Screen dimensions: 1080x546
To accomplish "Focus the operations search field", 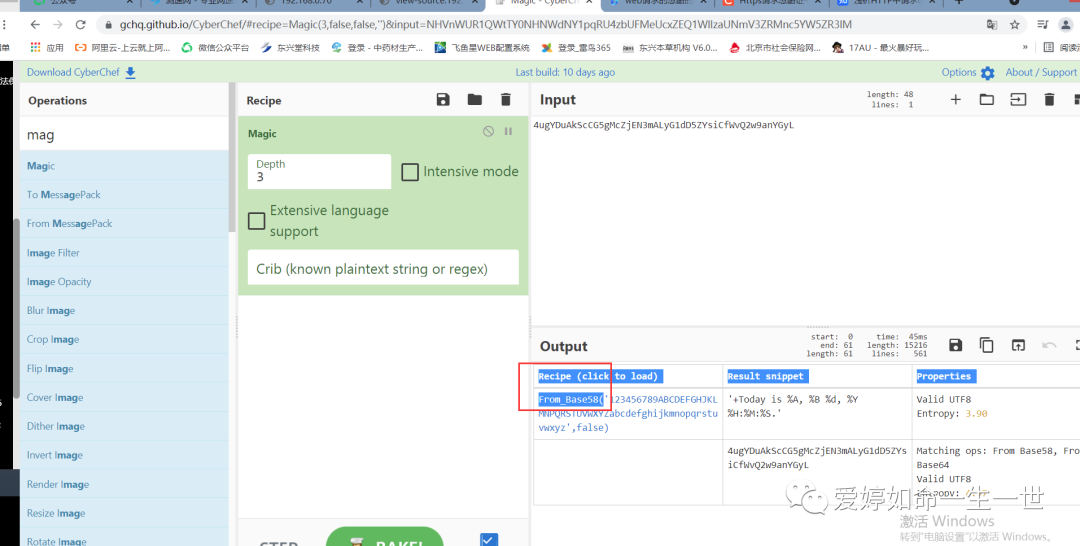I will (124, 135).
